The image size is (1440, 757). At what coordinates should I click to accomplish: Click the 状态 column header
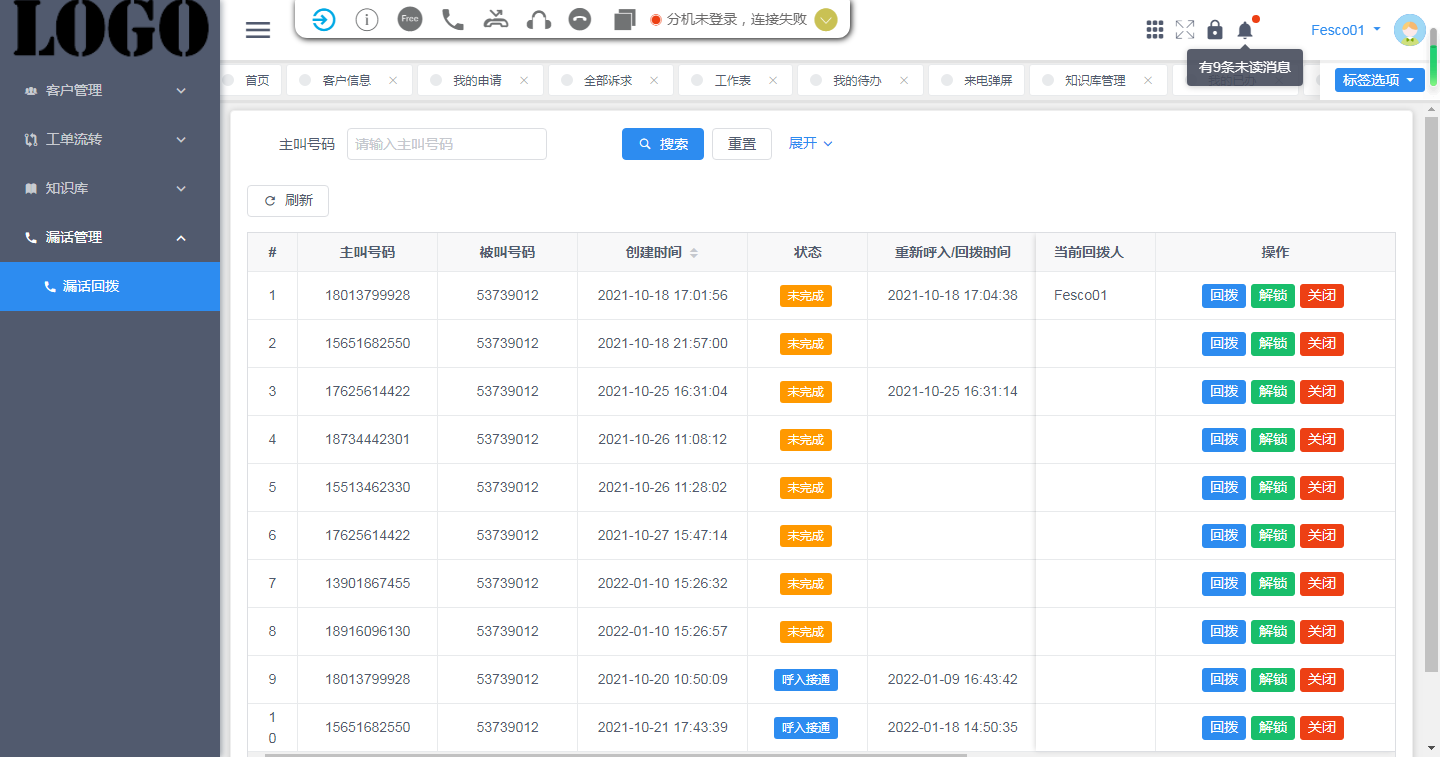tap(807, 253)
